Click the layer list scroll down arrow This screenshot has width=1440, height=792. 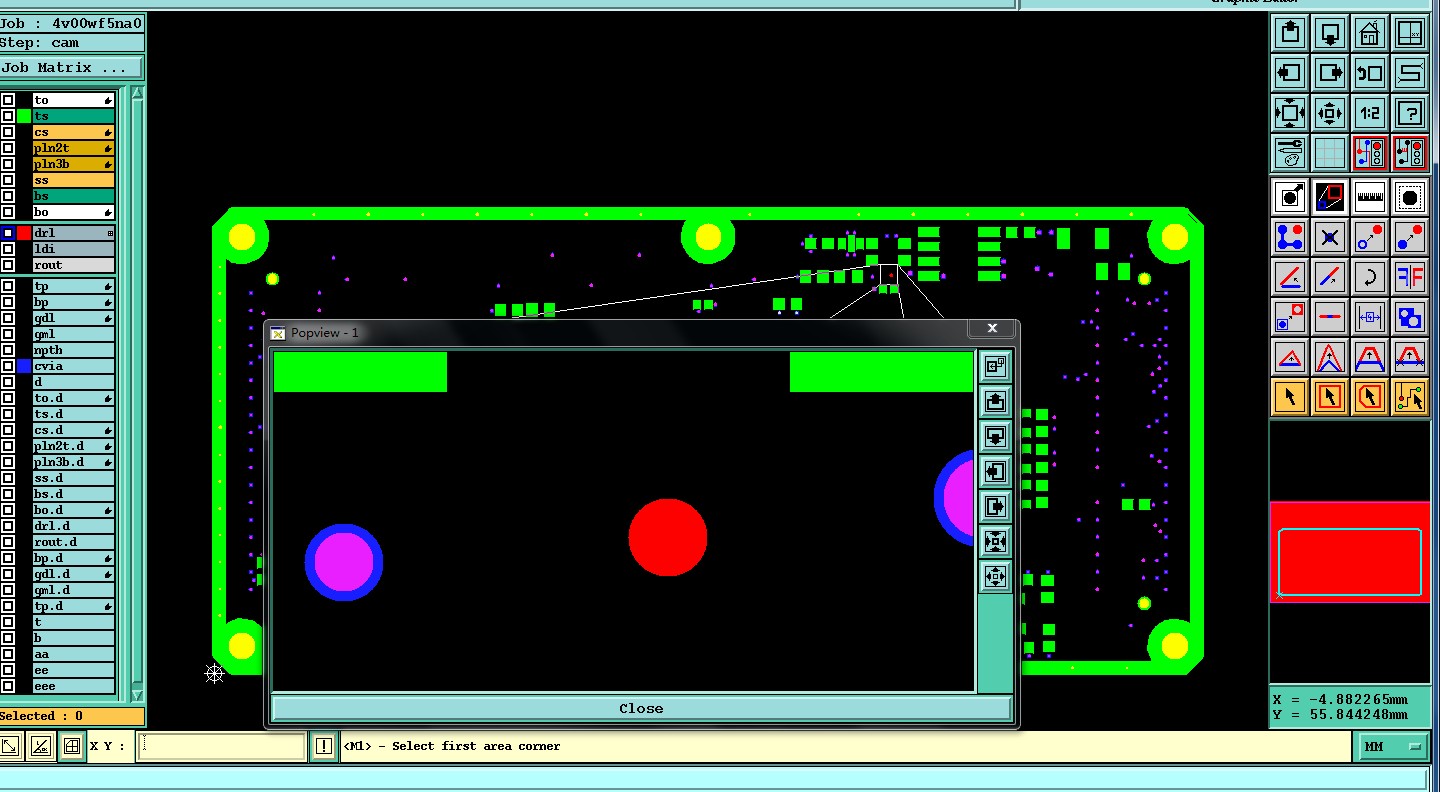[137, 695]
